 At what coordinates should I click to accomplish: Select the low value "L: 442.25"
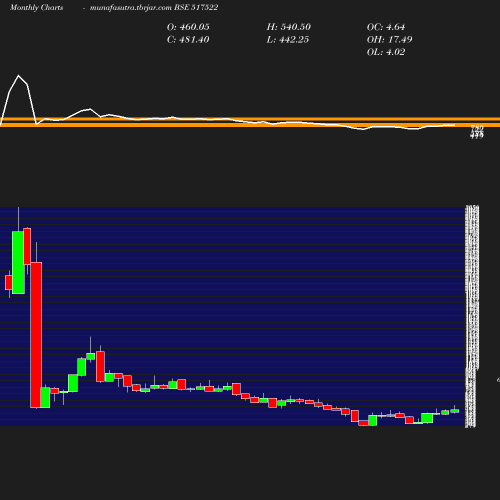288,40
